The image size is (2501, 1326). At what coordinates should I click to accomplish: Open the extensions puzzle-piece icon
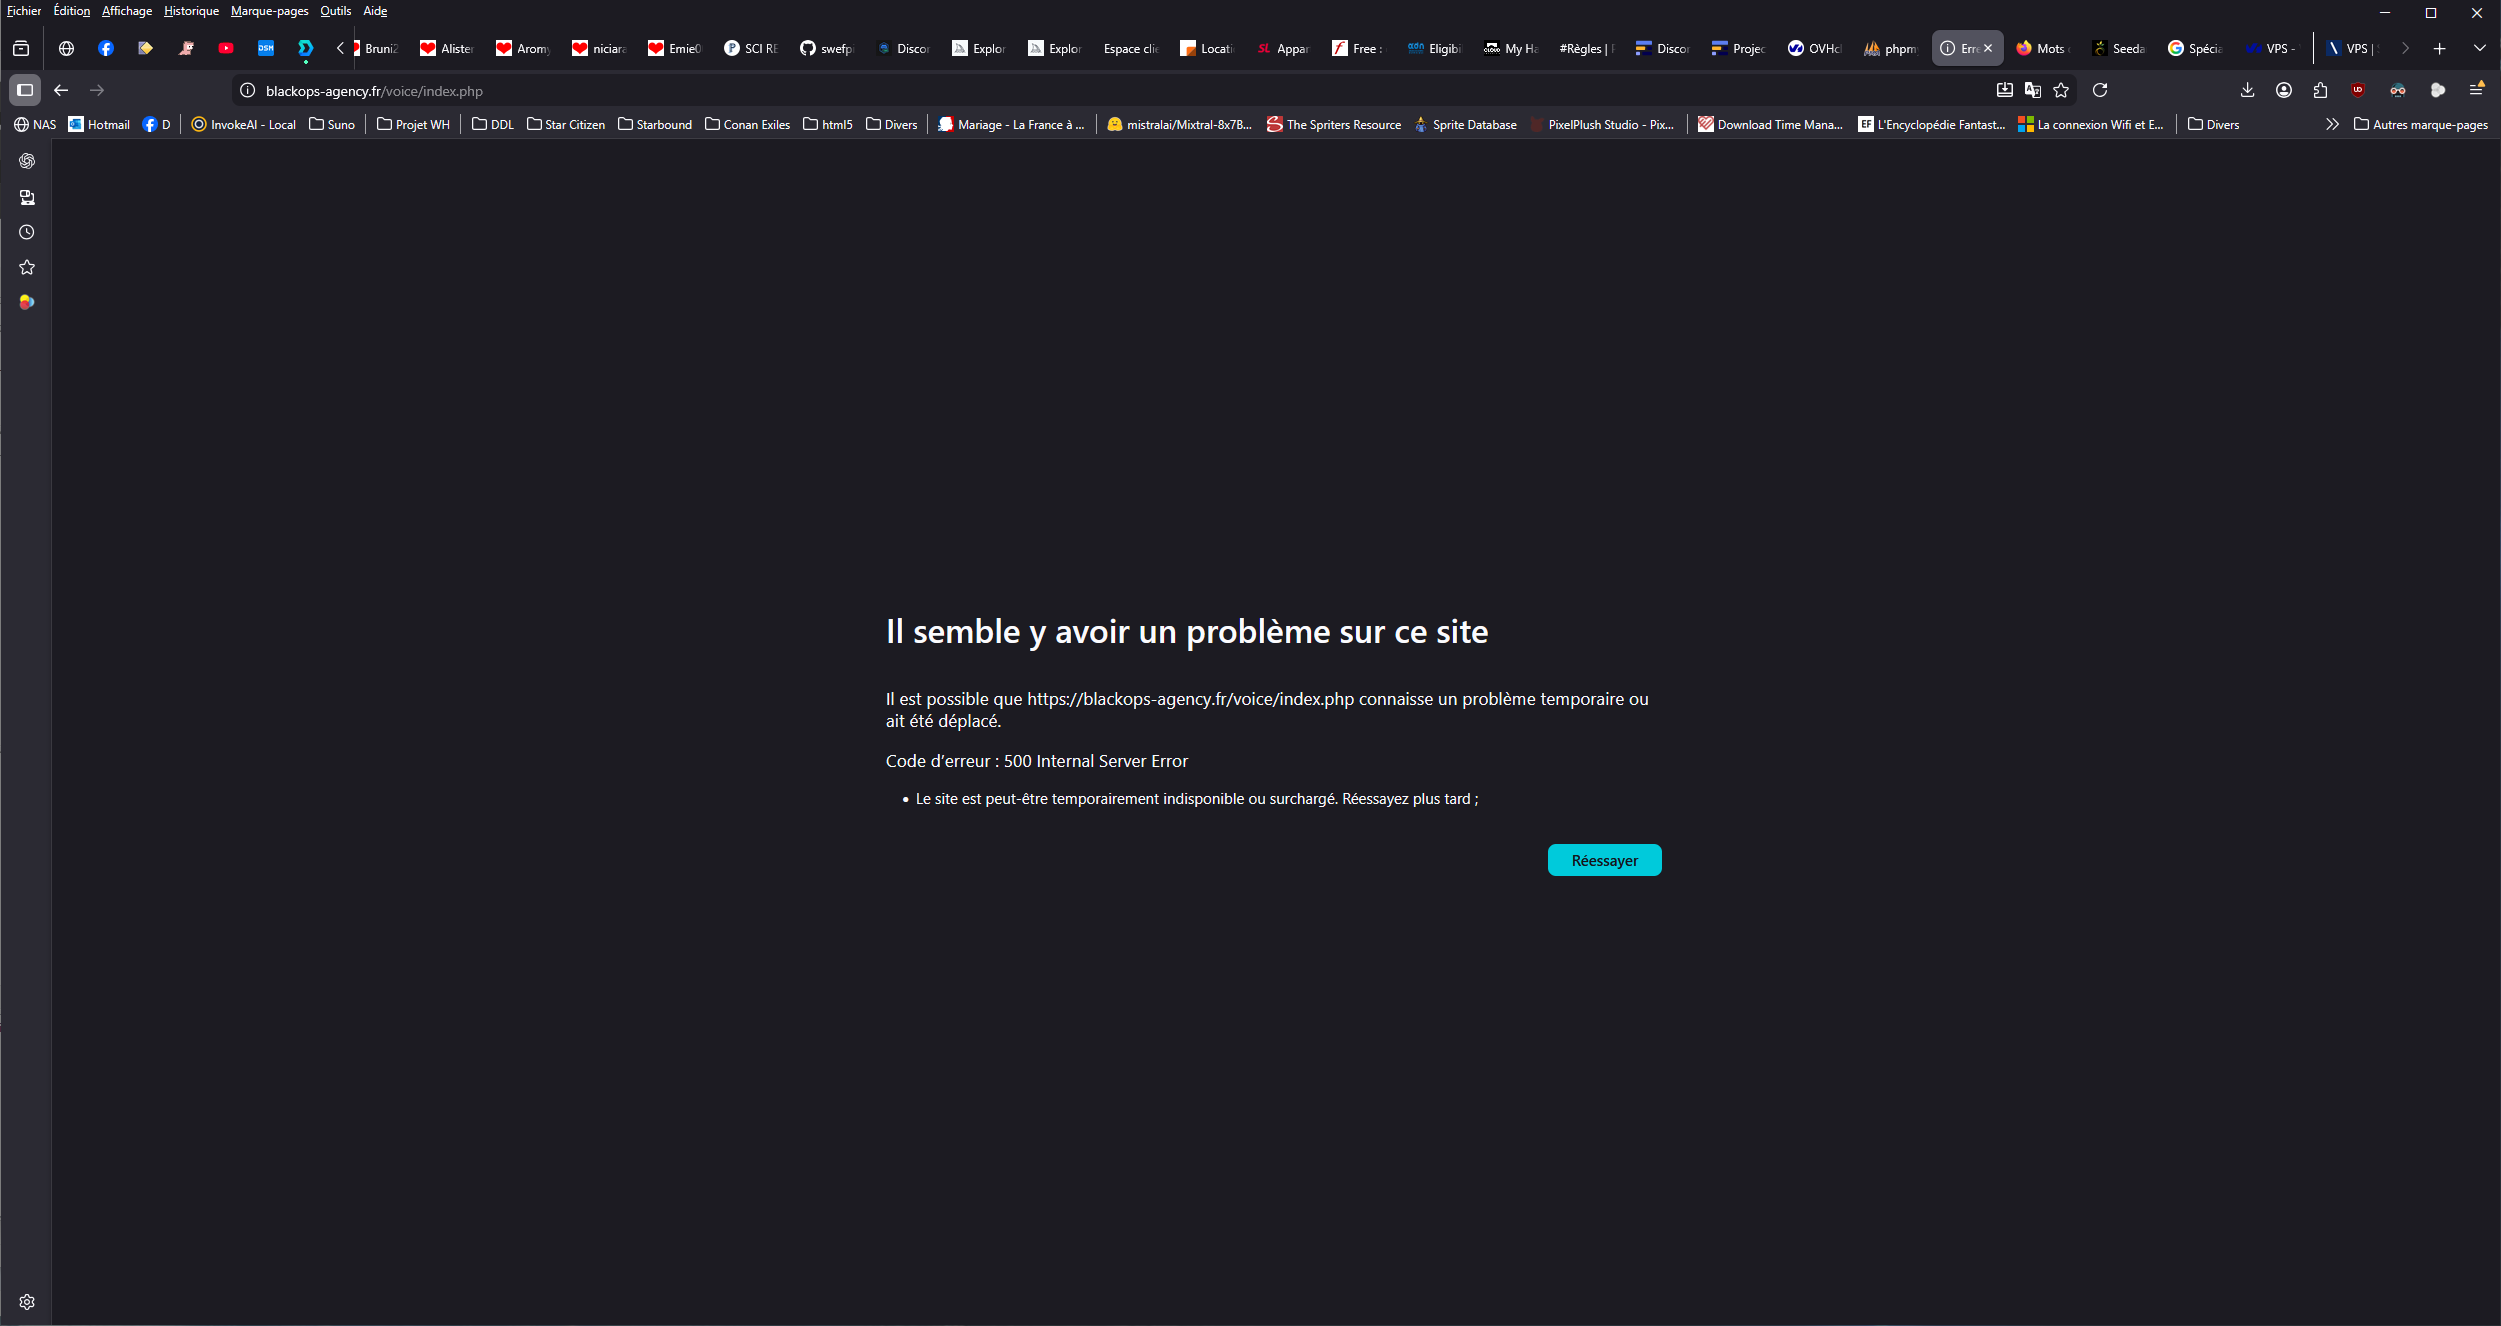tap(2320, 90)
